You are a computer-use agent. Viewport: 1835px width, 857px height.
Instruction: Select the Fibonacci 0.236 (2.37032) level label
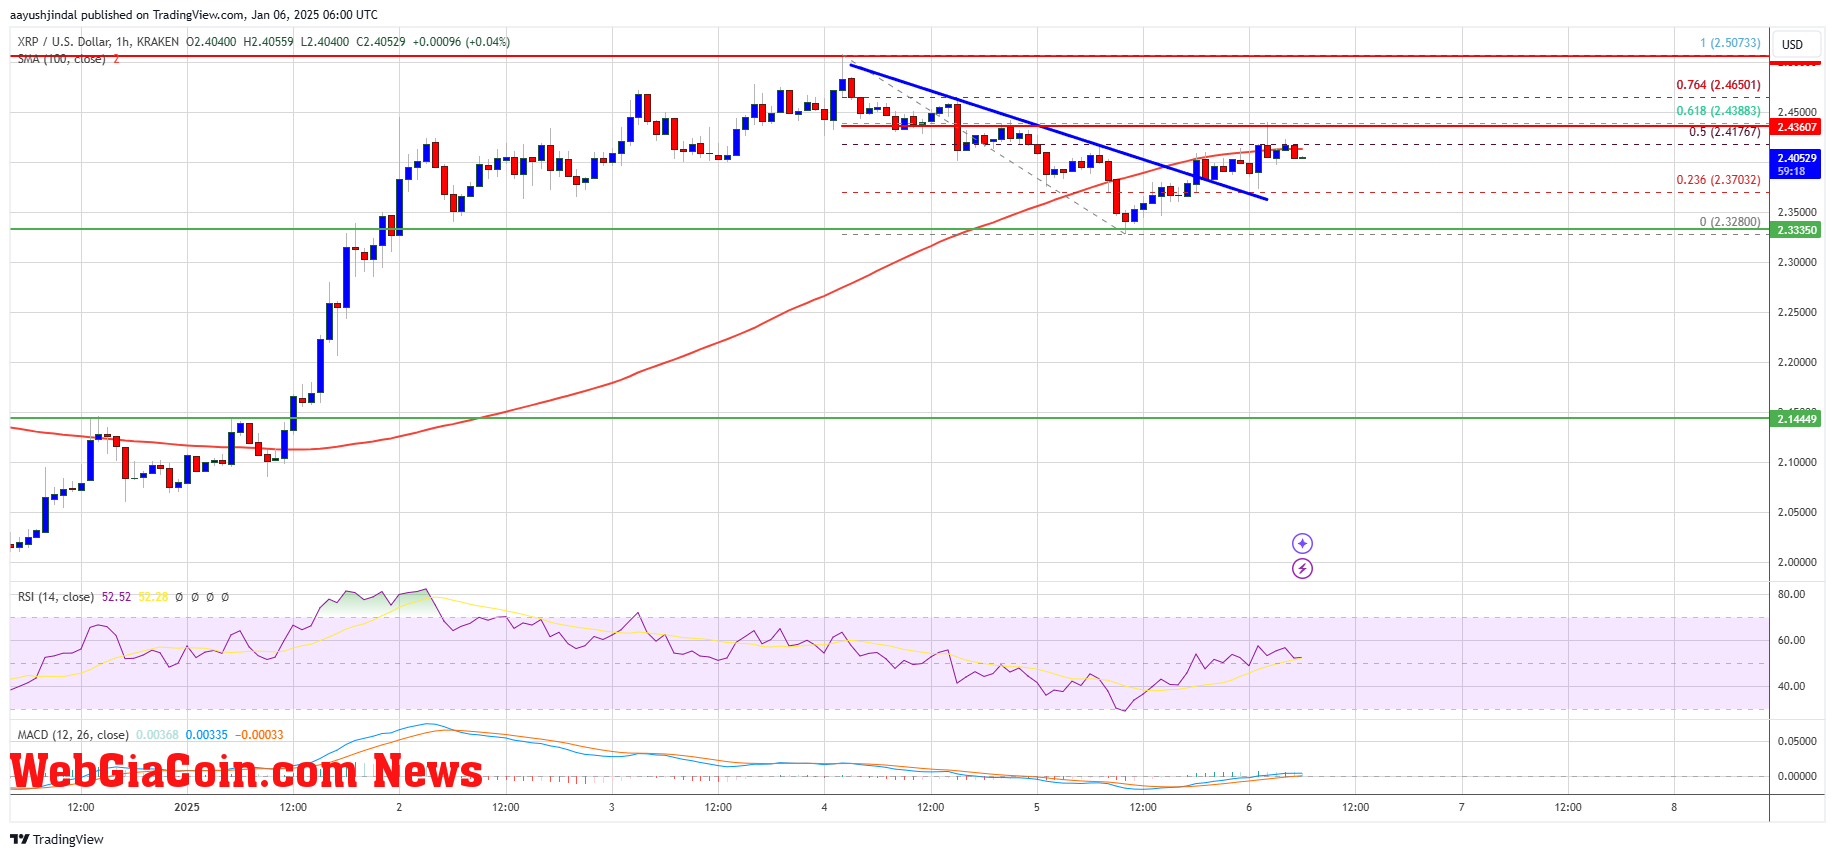[x=1719, y=180]
